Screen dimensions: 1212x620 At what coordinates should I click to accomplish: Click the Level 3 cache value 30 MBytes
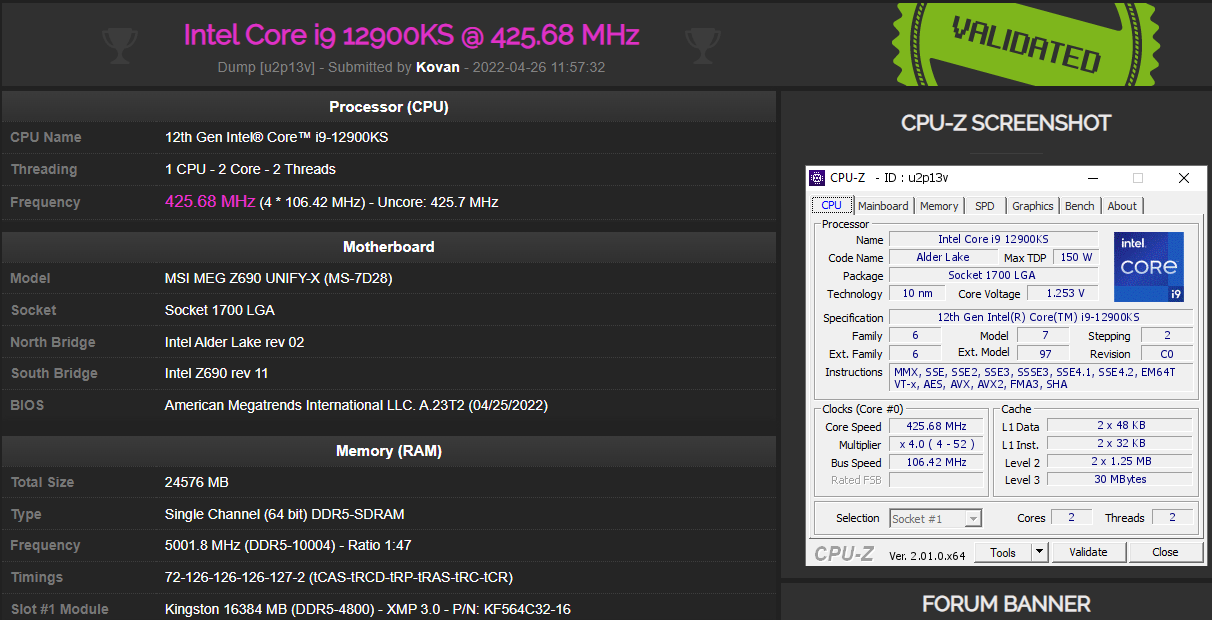[1119, 480]
